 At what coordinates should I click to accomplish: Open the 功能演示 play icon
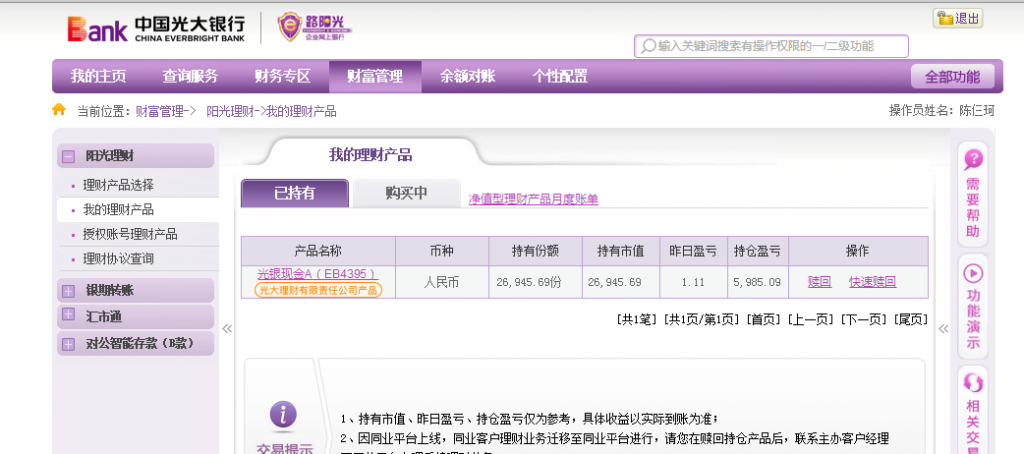point(972,273)
